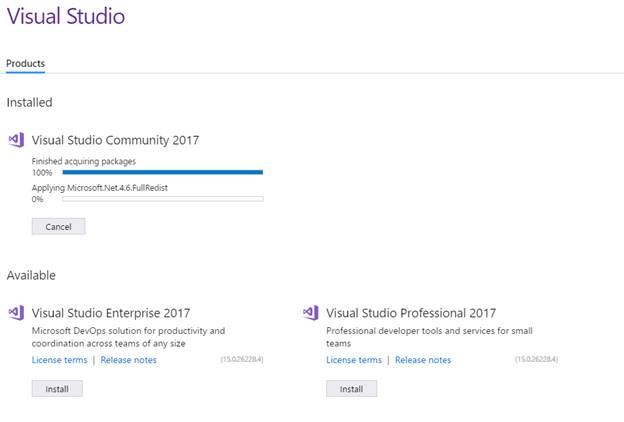Cancel the Community 2017 installation
Screen dimensions: 624x422
pyautogui.click(x=58, y=227)
